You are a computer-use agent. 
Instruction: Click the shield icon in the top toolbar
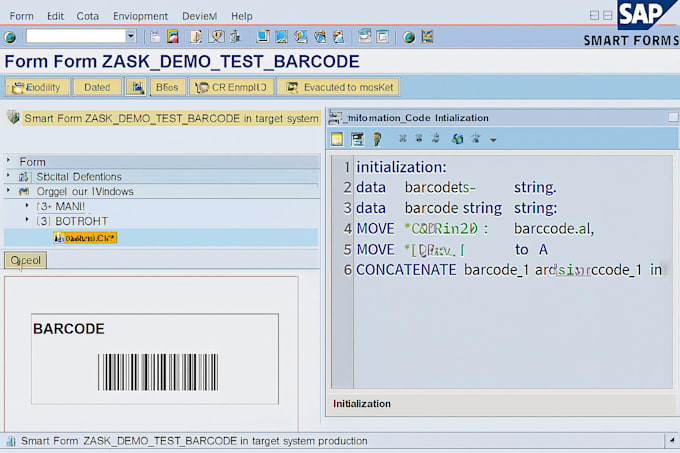216,37
